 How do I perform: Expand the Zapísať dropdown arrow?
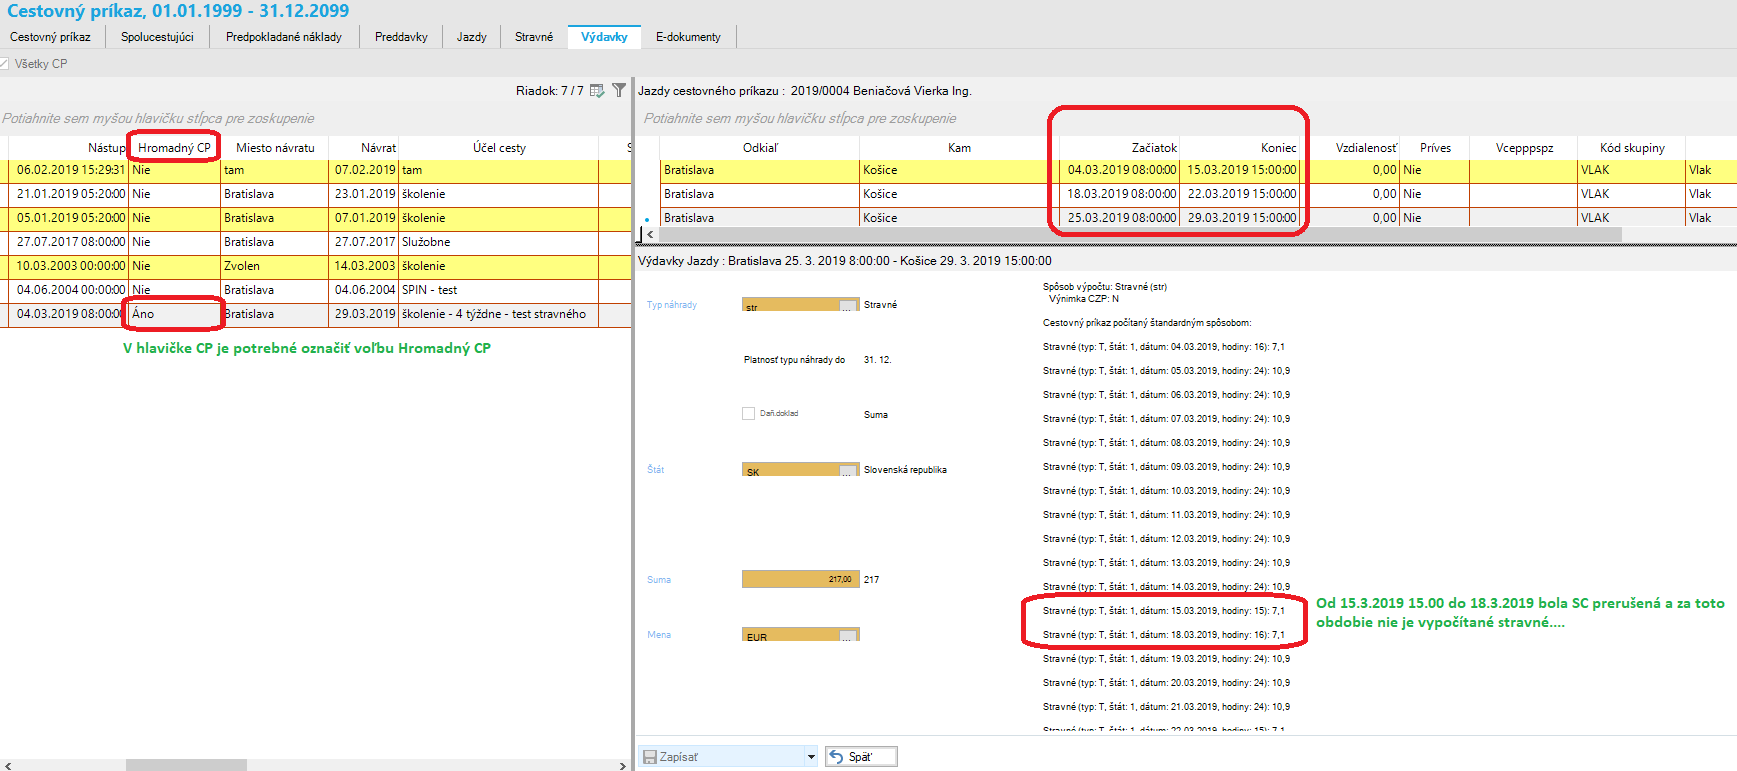811,757
